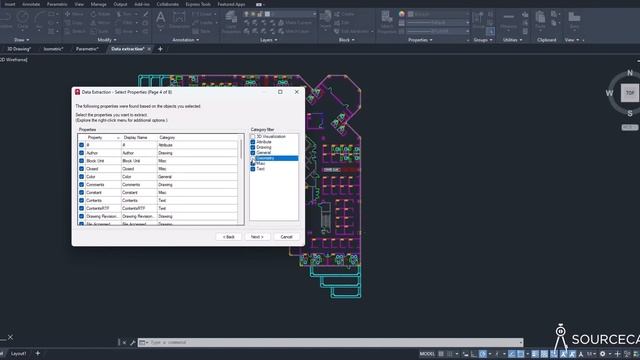Open a new drawing tab with plus

point(160,49)
